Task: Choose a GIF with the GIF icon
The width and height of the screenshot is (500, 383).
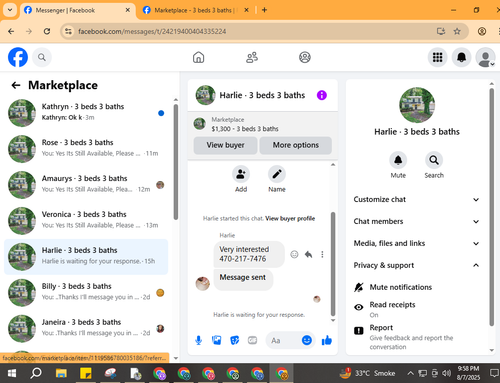Action: (x=252, y=340)
